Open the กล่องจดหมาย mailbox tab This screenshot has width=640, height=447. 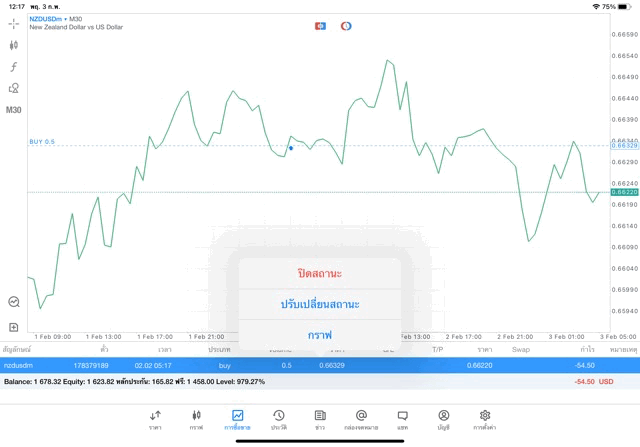tap(361, 418)
